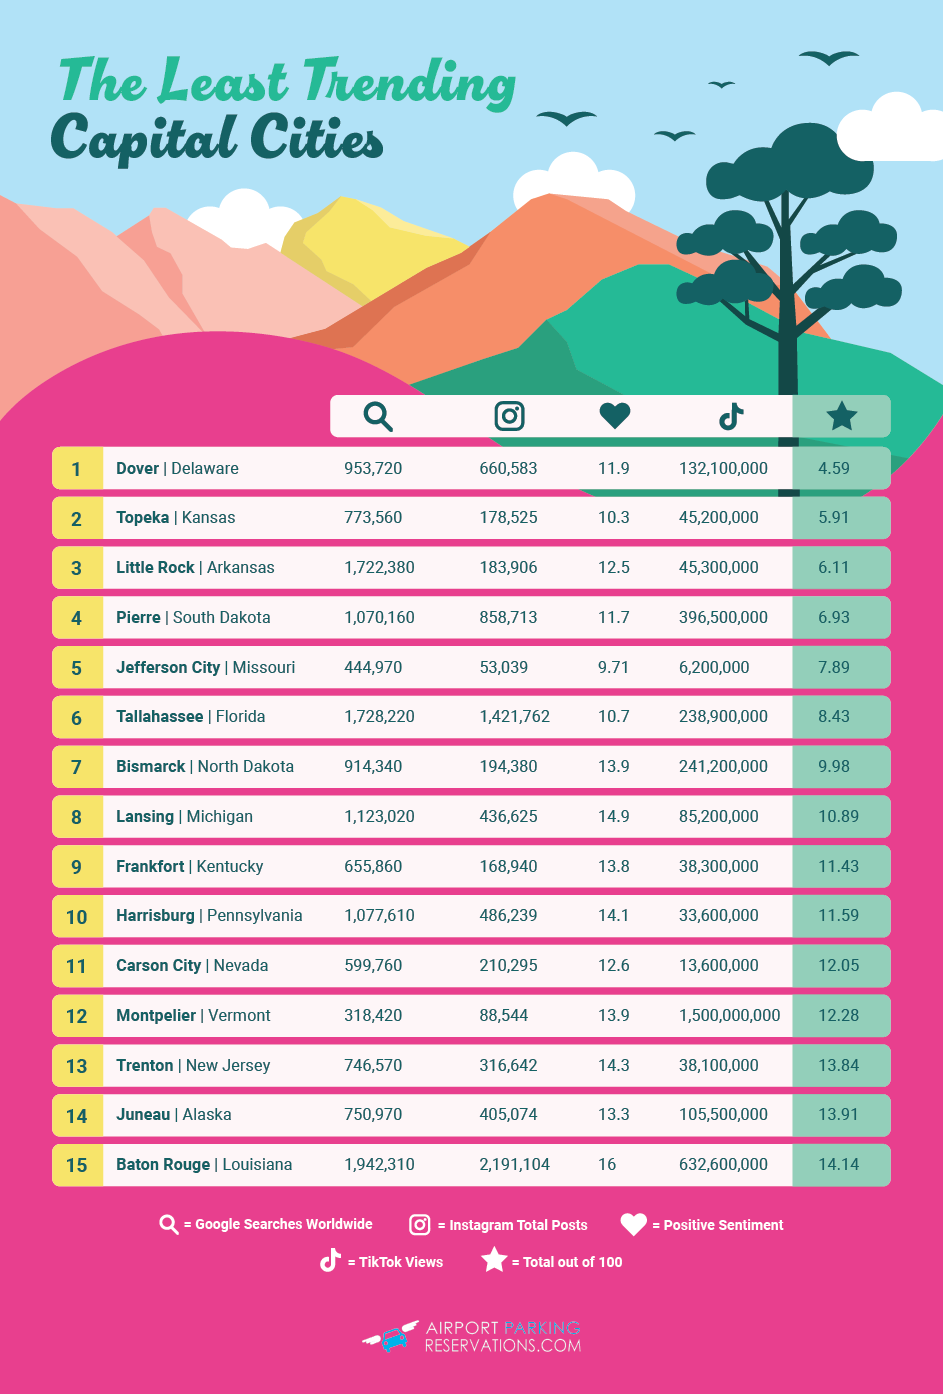Click the heart icon in table header

pyautogui.click(x=614, y=416)
